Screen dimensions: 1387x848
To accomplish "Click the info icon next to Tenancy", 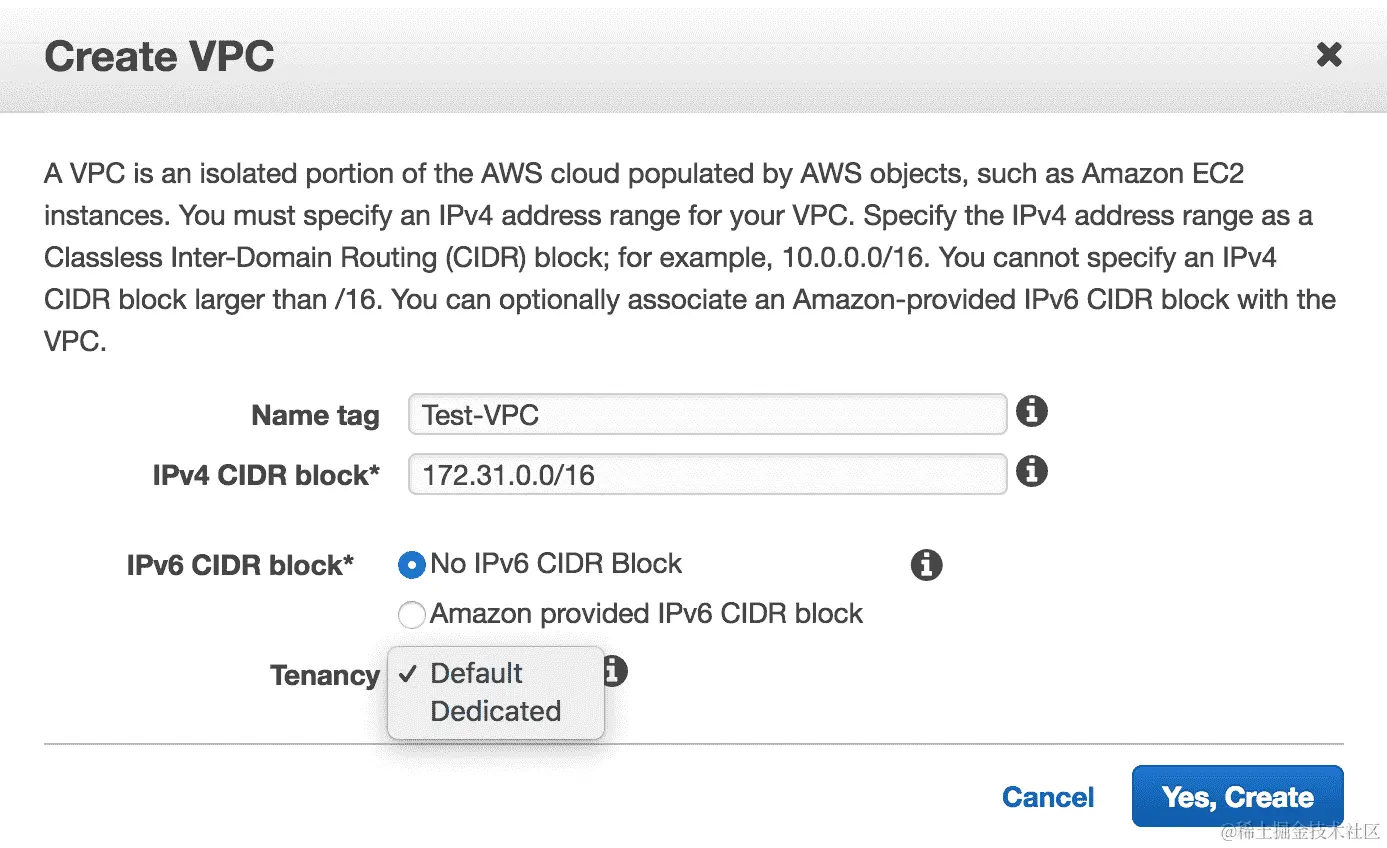I will pos(616,671).
